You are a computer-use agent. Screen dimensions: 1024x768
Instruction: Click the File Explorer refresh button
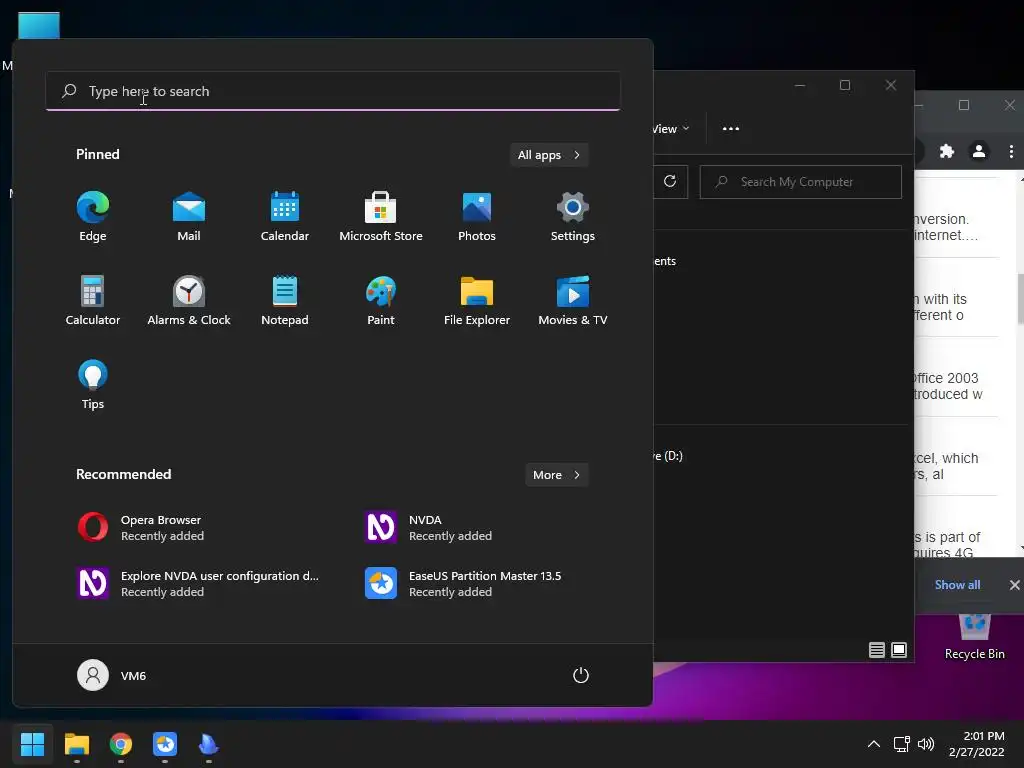[670, 182]
